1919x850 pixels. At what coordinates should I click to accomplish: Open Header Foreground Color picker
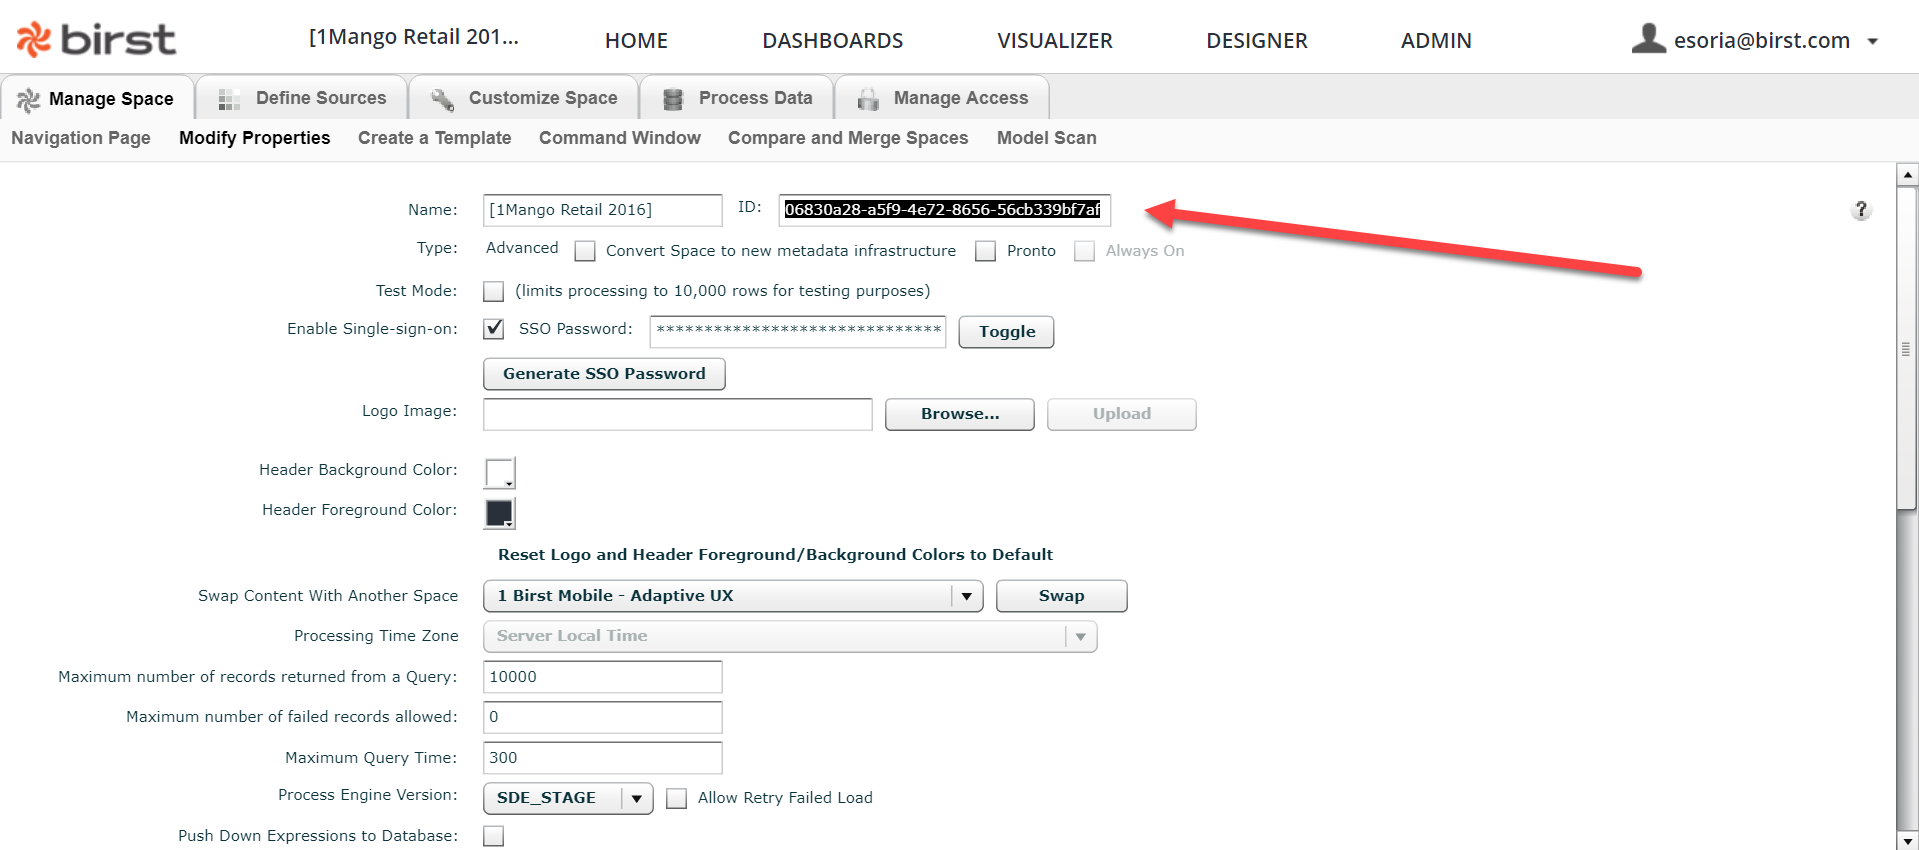(x=500, y=513)
